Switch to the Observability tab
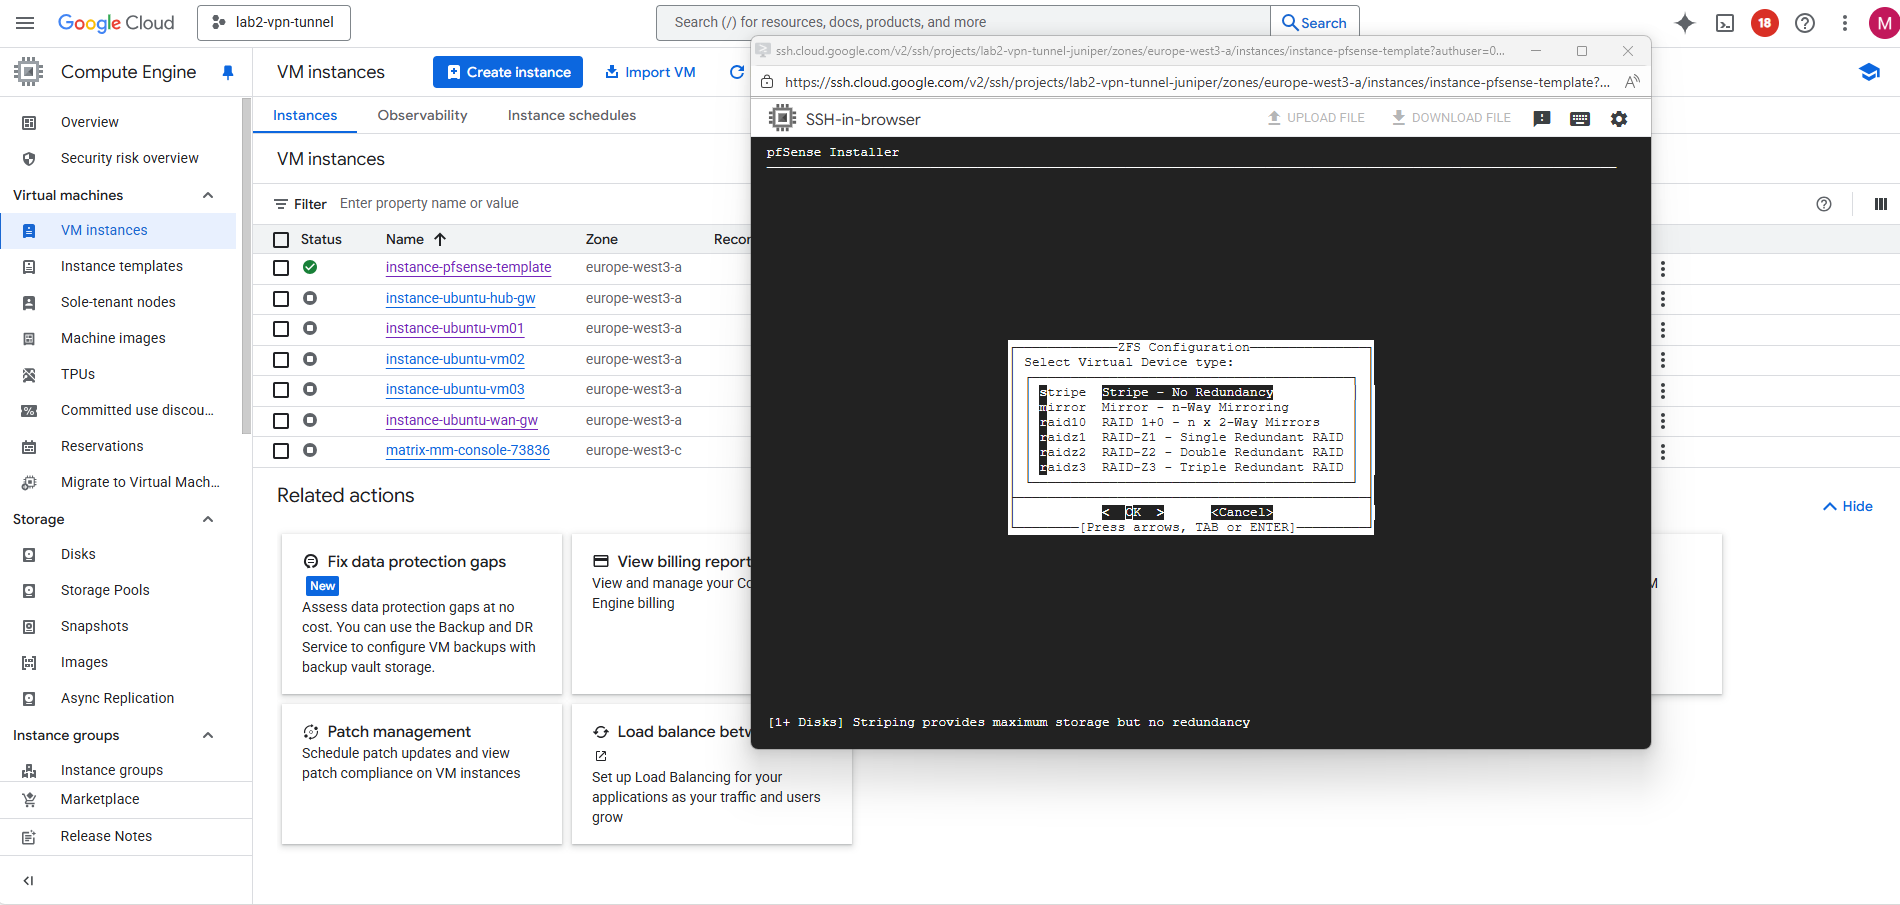Viewport: 1900px width, 905px height. (x=422, y=115)
